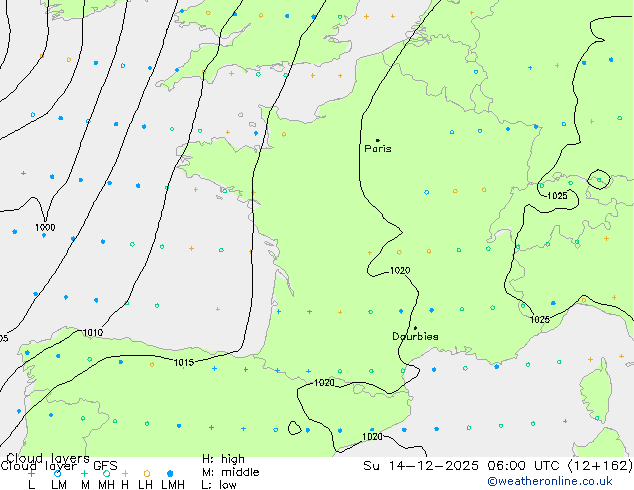The image size is (634, 490).
Task: Click the Dourbies city marker dot
Action: click(415, 328)
